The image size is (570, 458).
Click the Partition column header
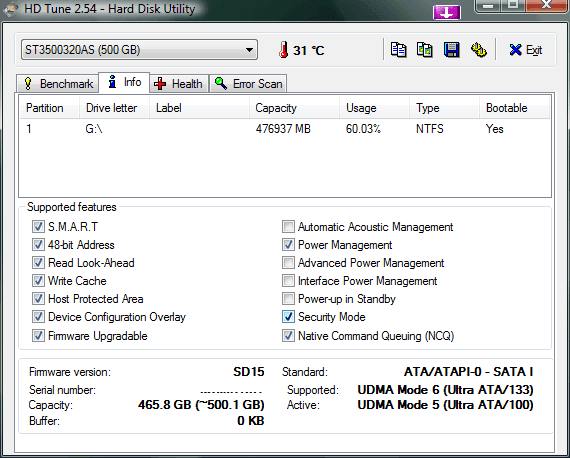[49, 108]
